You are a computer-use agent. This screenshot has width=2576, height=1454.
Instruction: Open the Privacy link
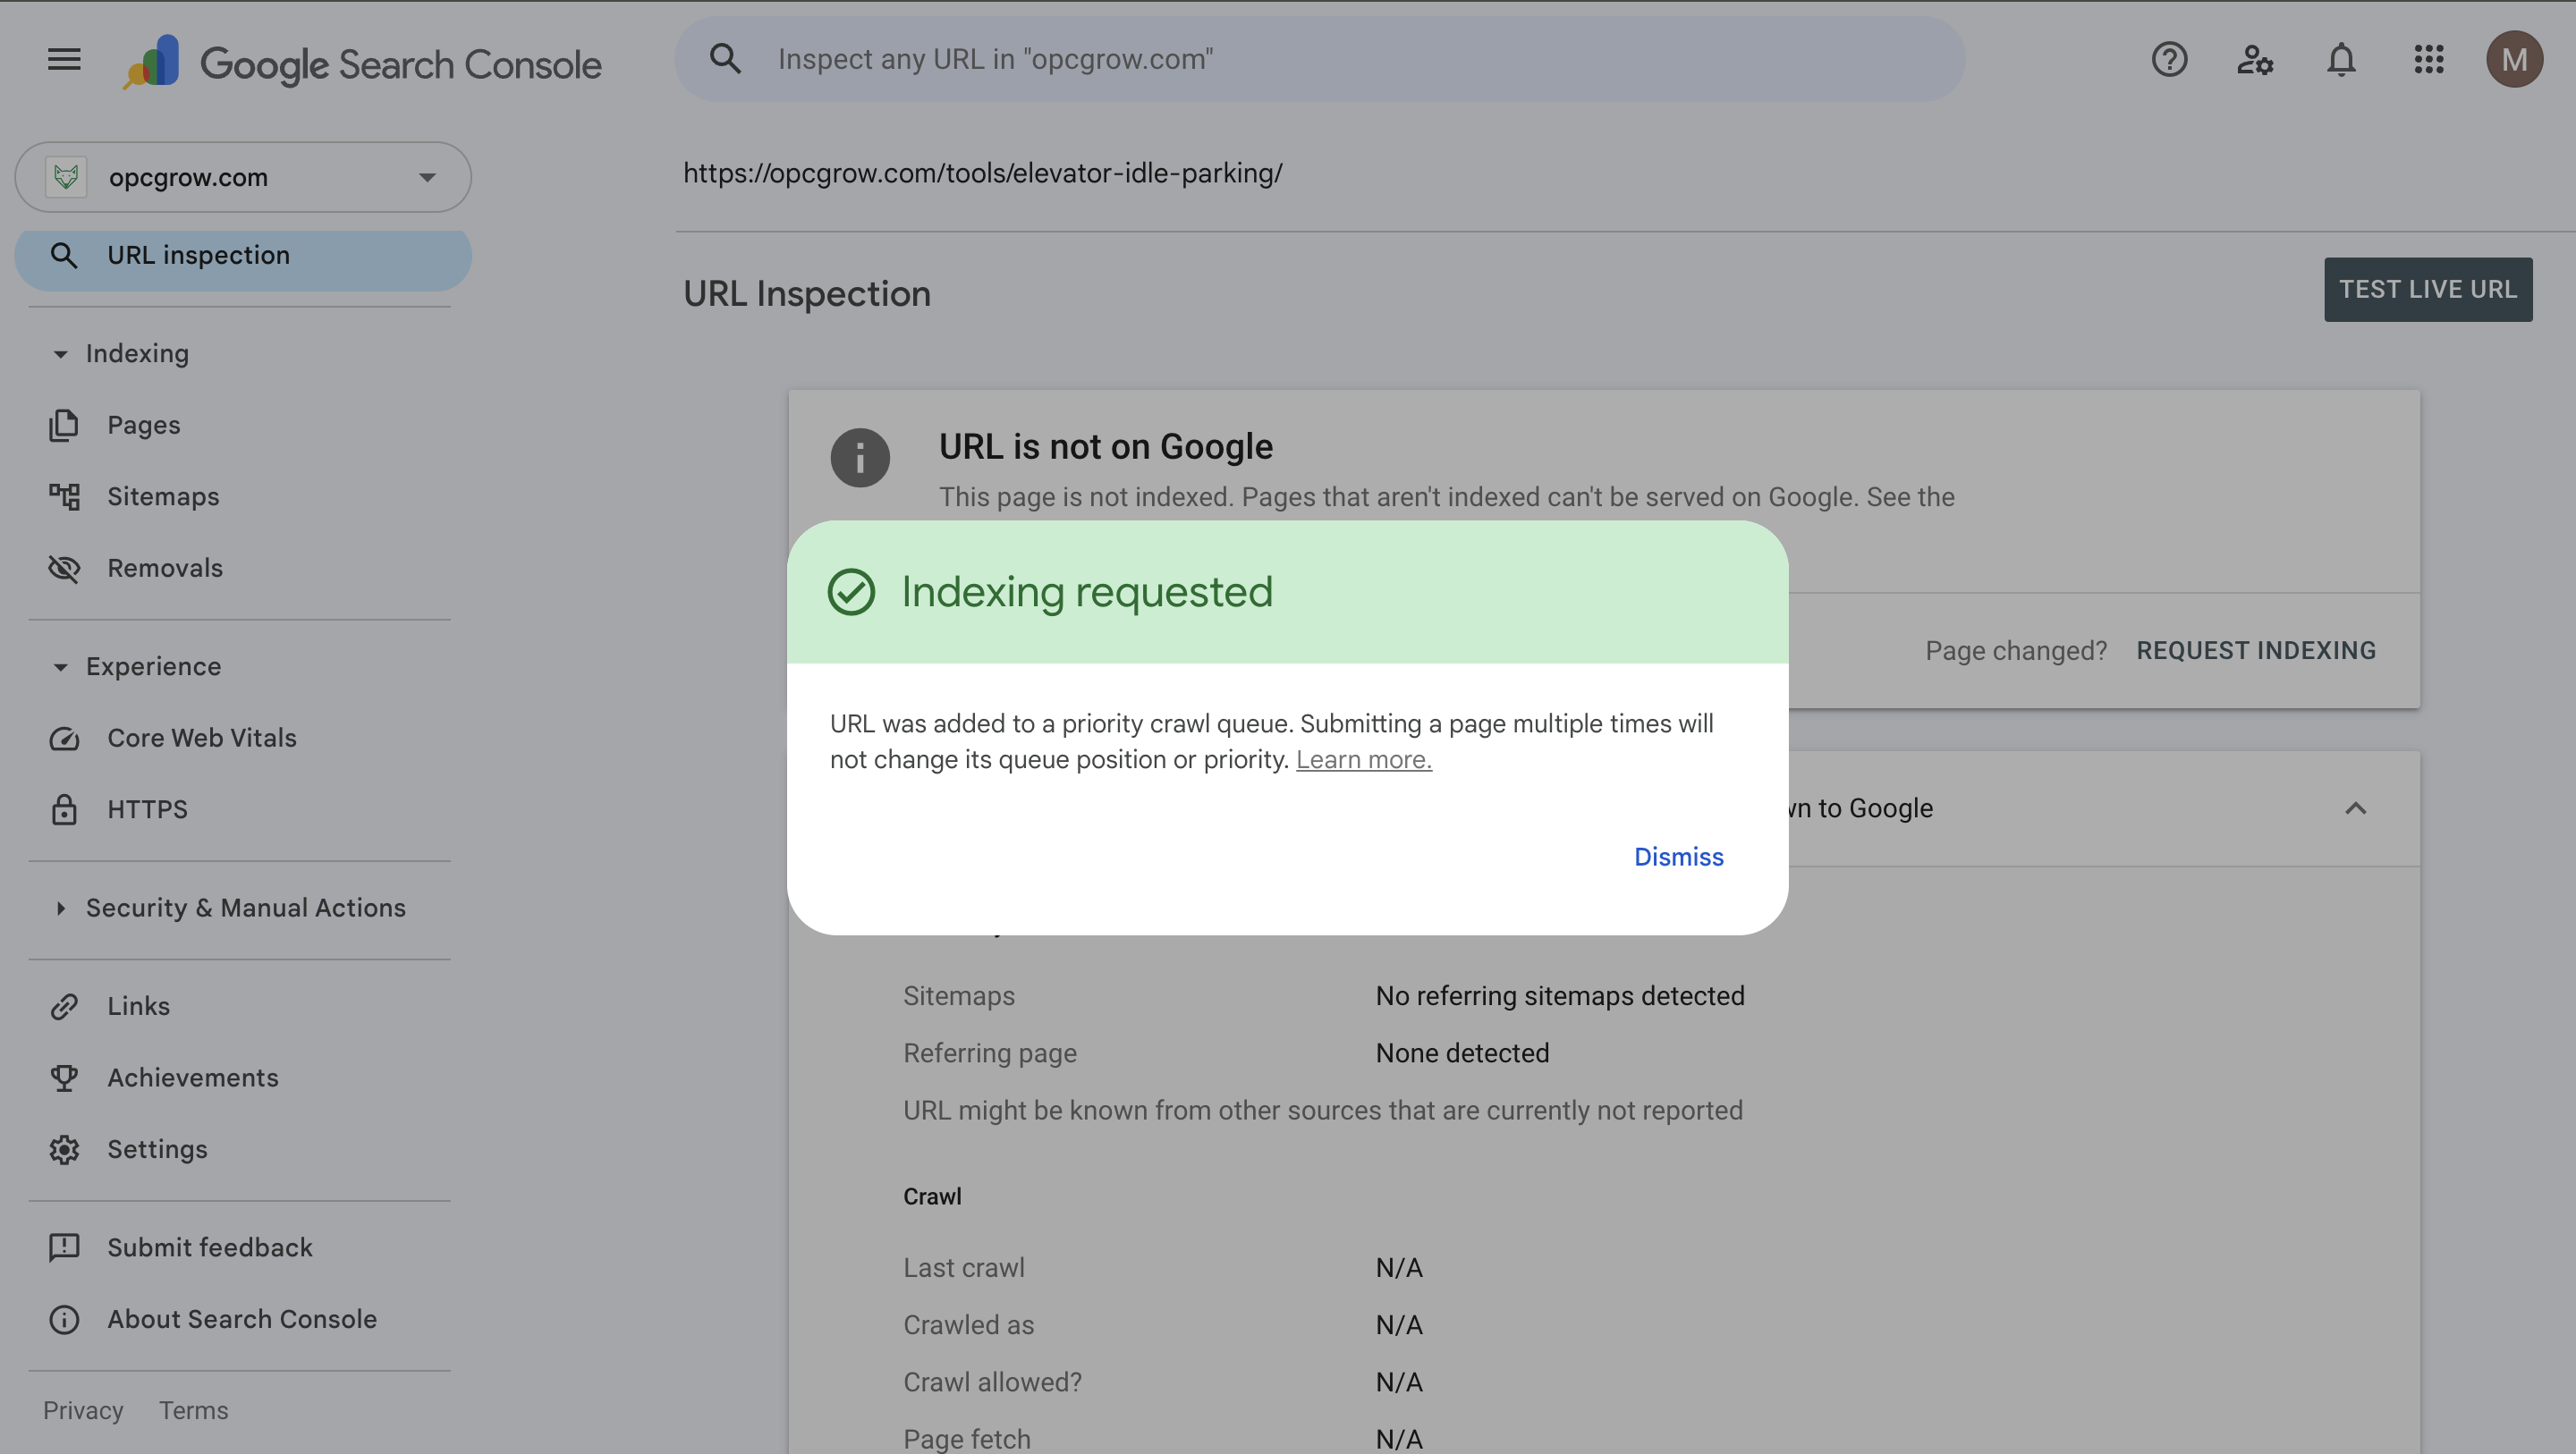click(x=83, y=1411)
